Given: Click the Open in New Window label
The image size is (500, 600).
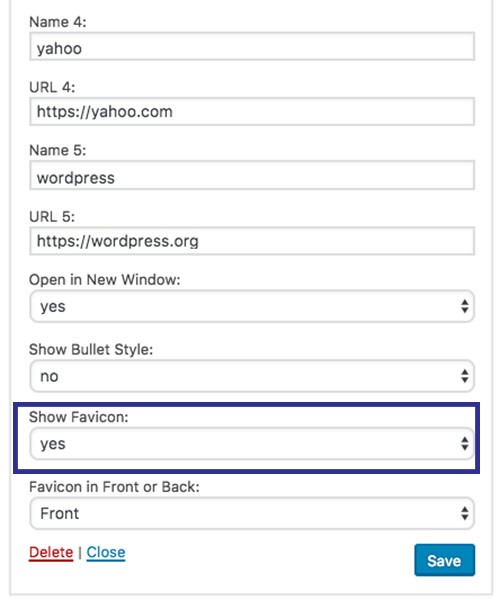Looking at the screenshot, I should click(x=104, y=279).
